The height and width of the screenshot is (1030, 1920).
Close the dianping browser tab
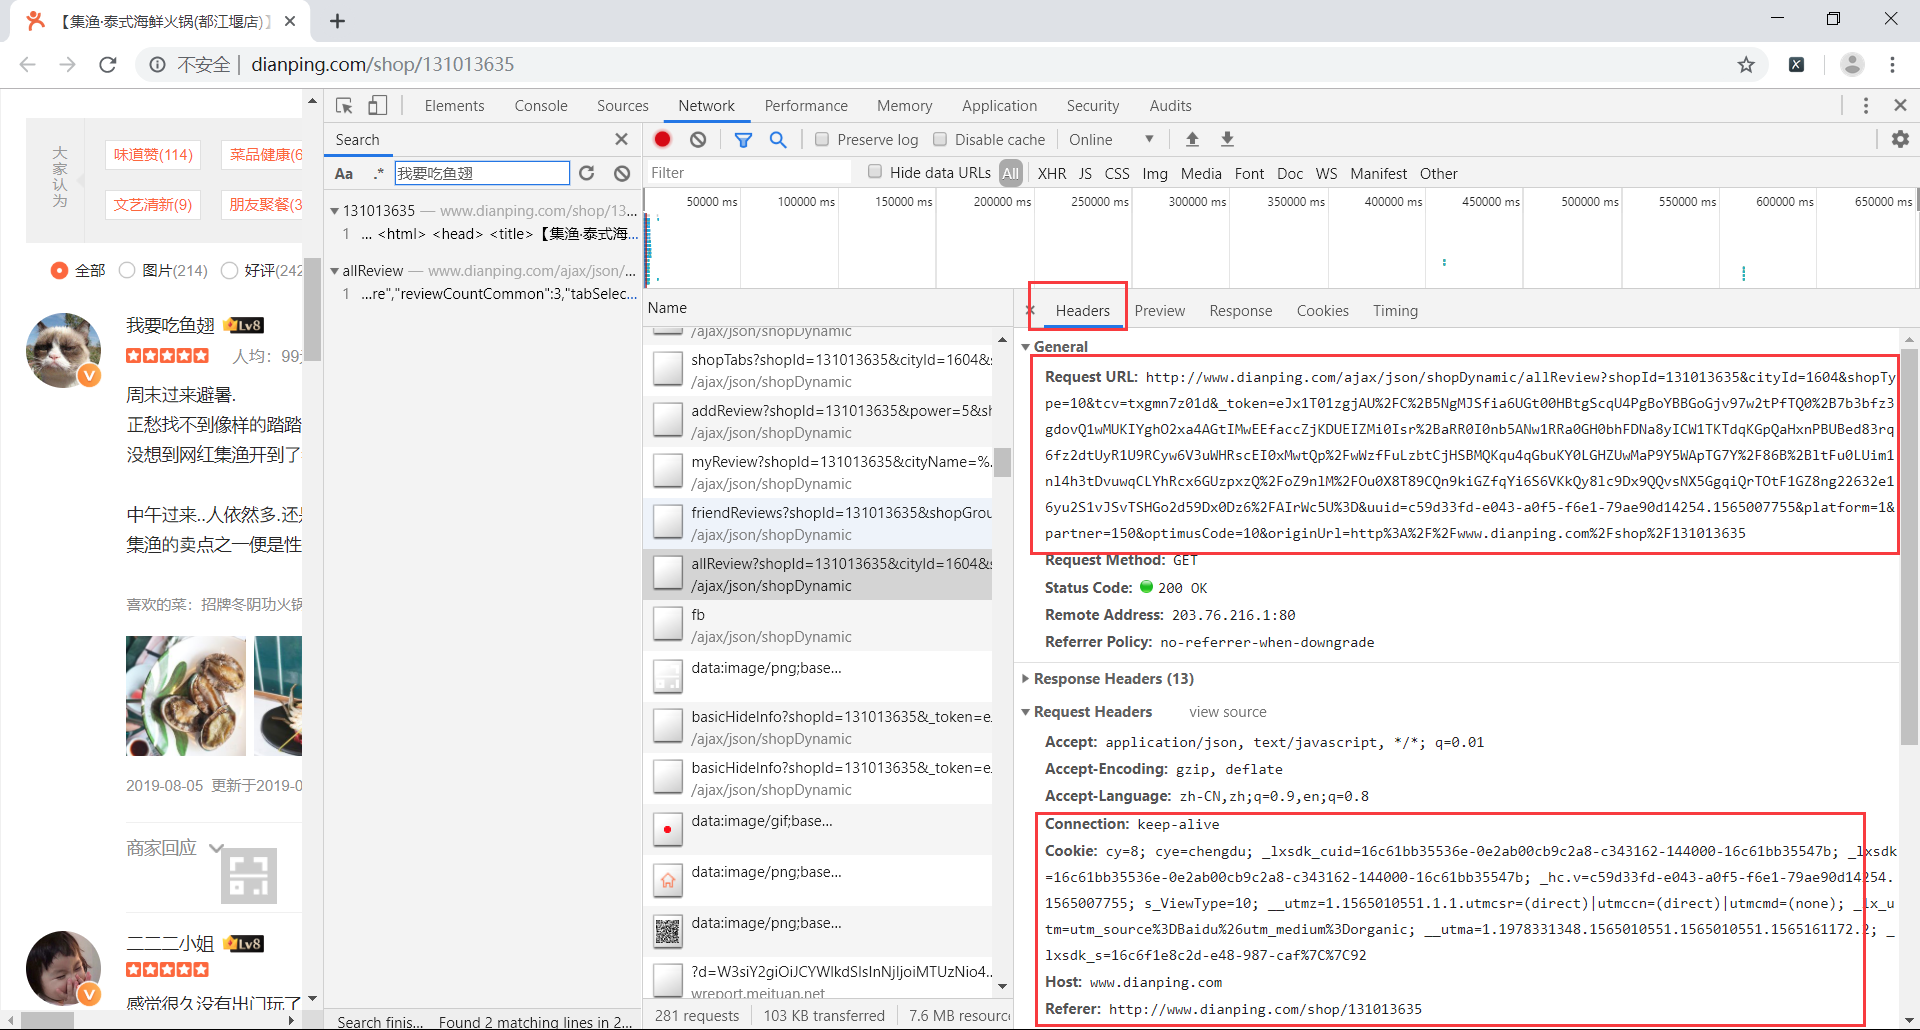(x=290, y=21)
